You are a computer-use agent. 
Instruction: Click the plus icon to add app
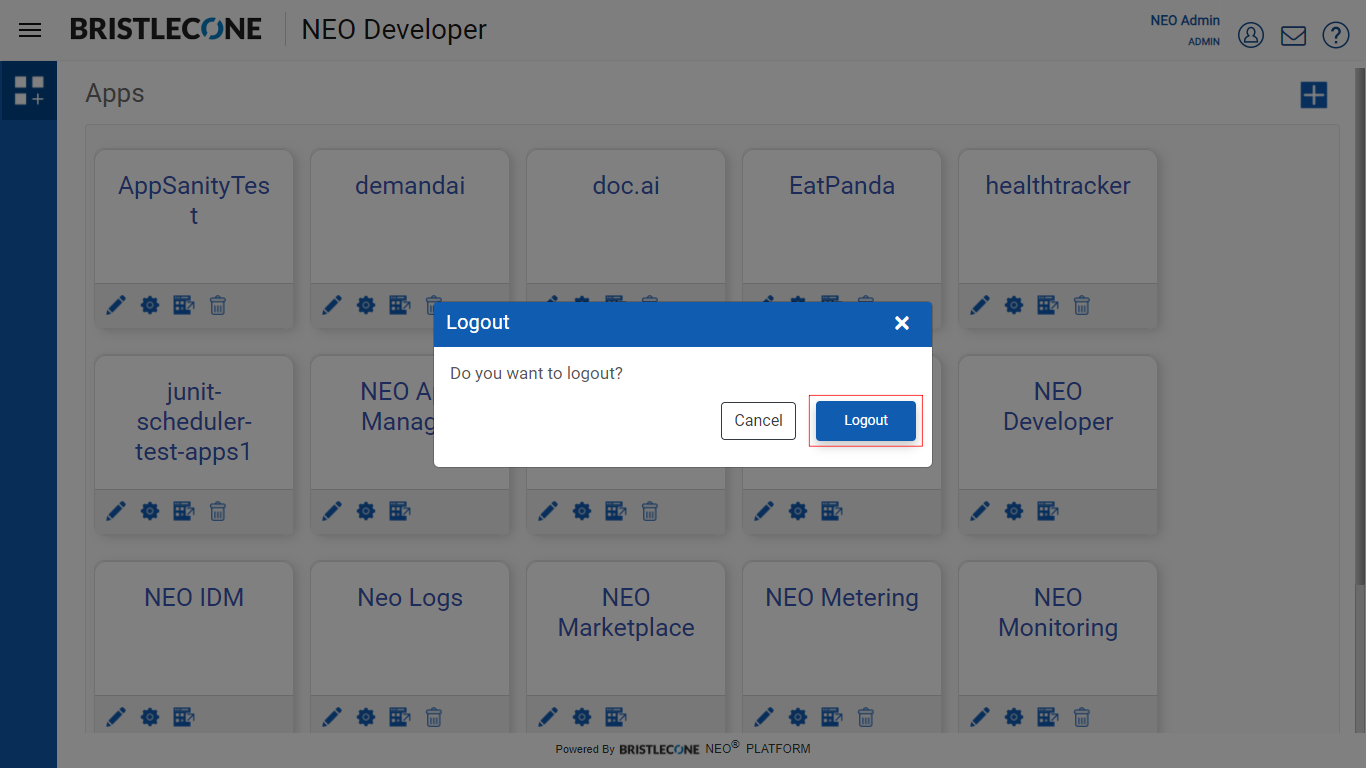1314,95
